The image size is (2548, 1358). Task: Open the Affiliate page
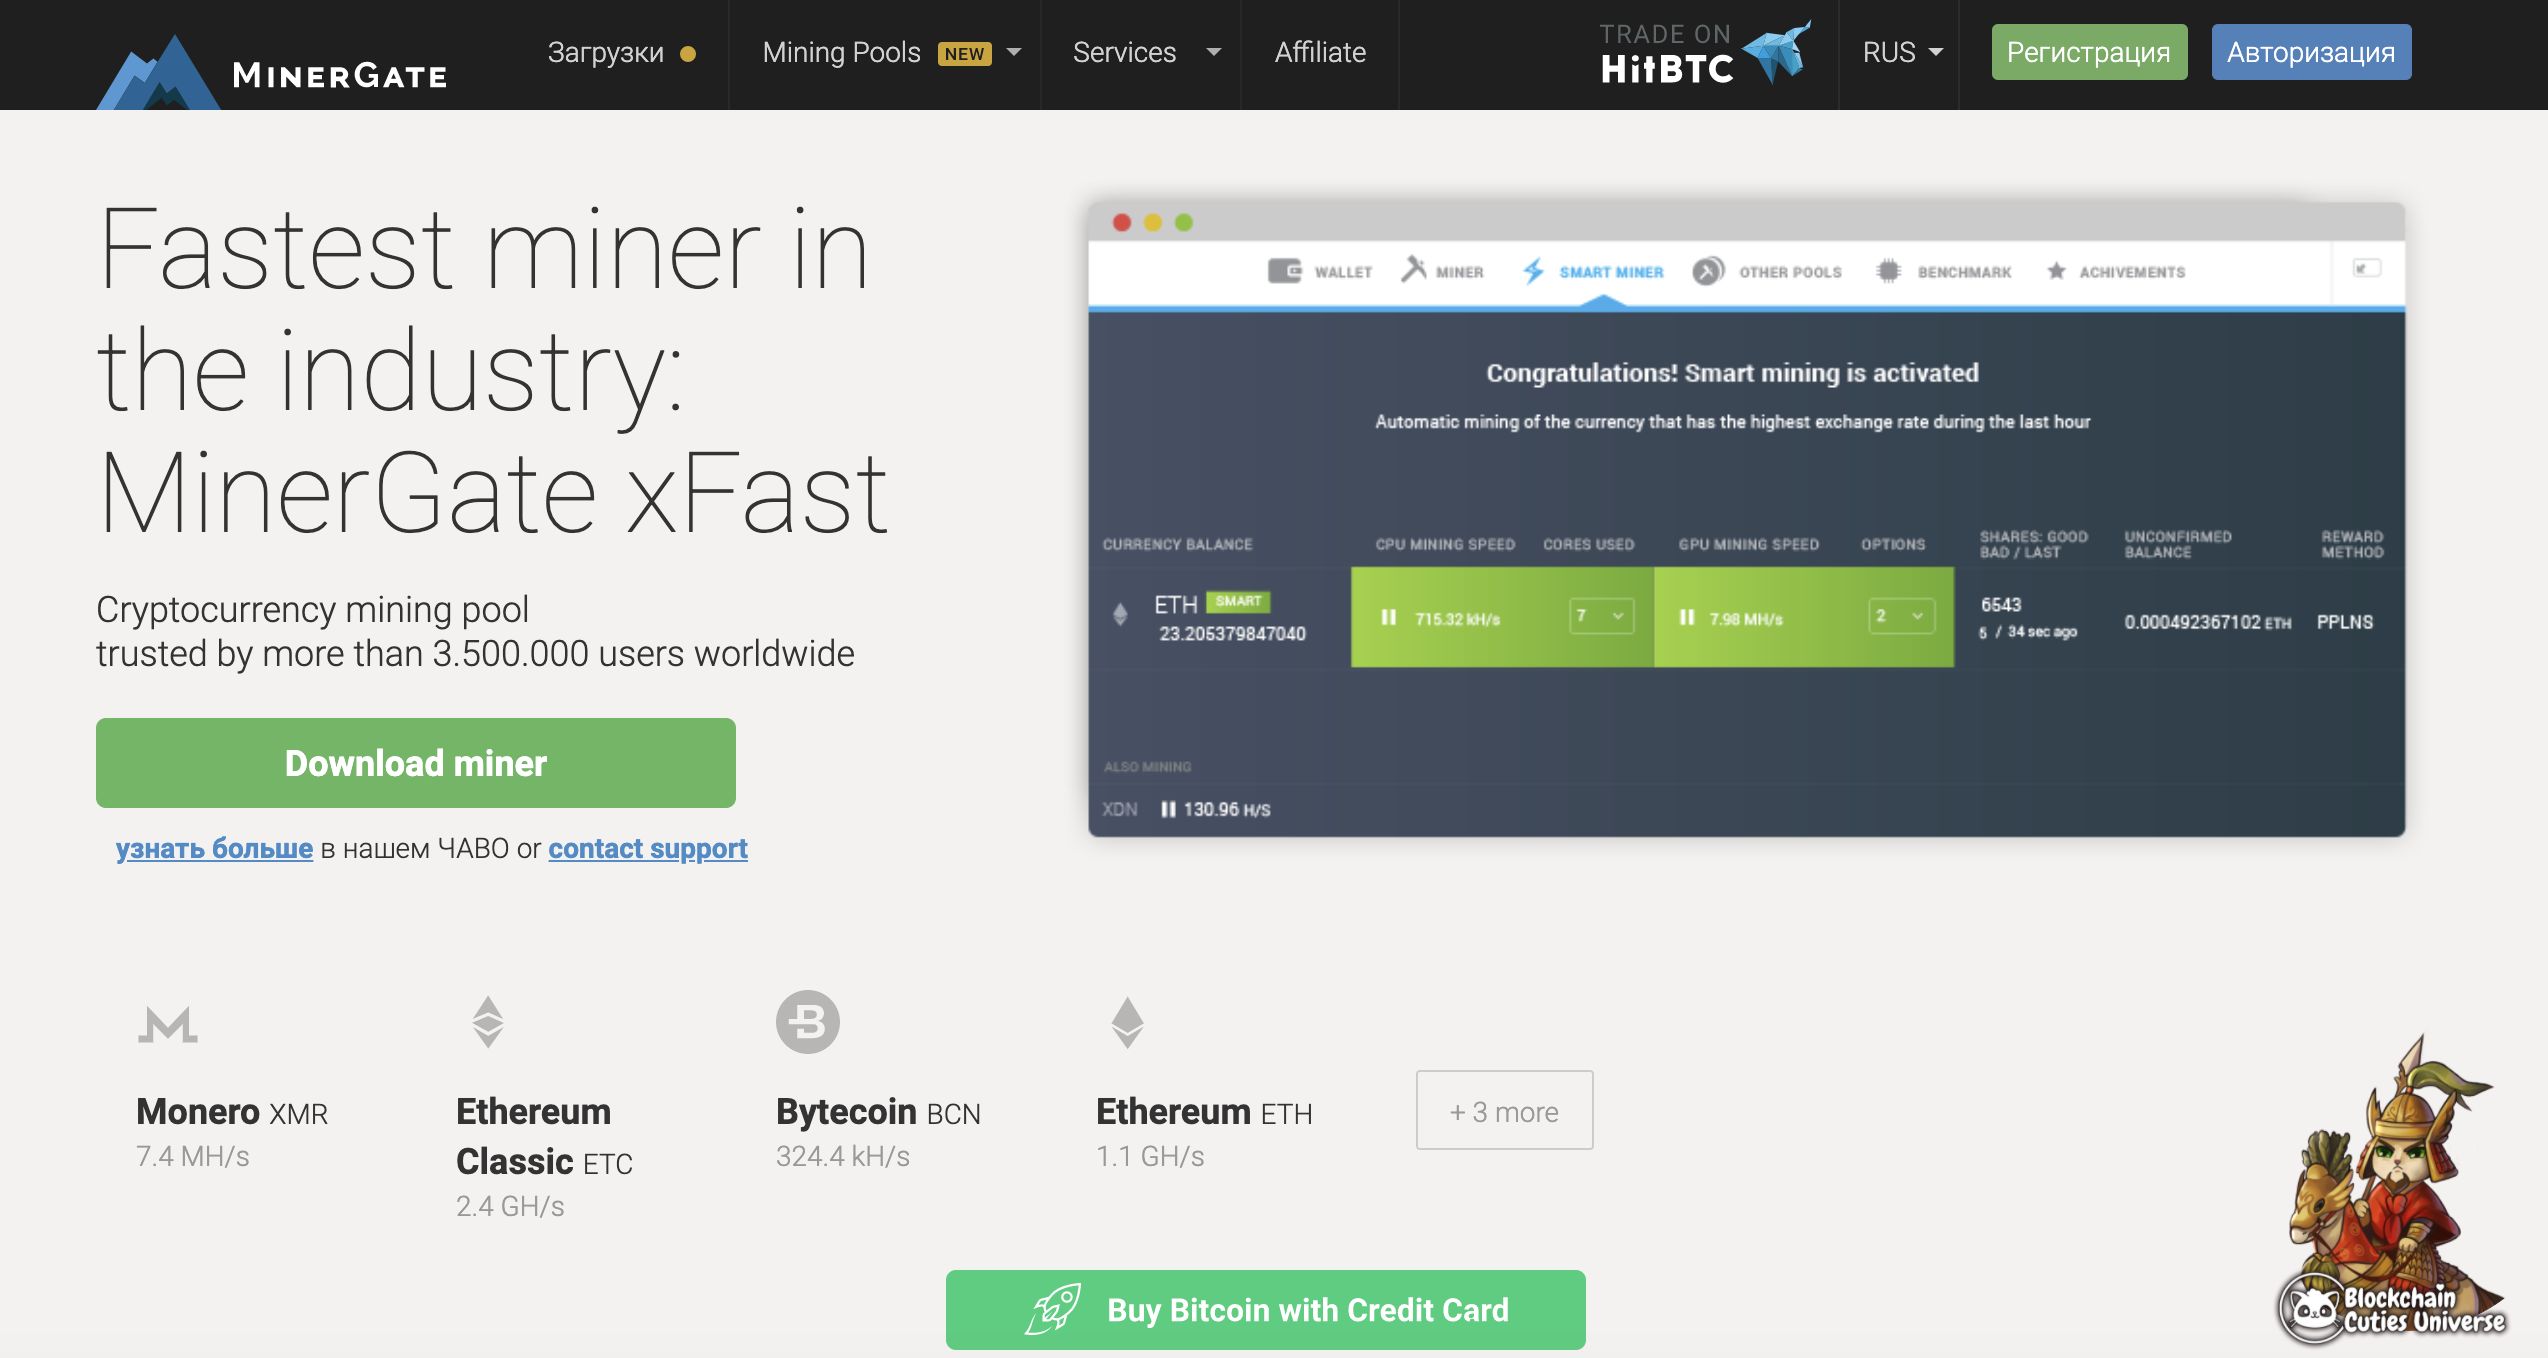tap(1319, 52)
